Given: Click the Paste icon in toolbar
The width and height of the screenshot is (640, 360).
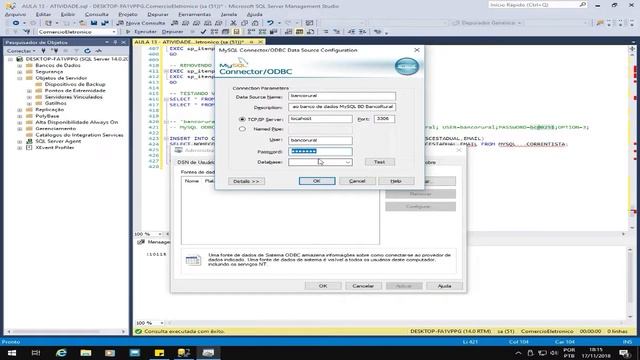Looking at the screenshot, I should pyautogui.click(x=255, y=23).
